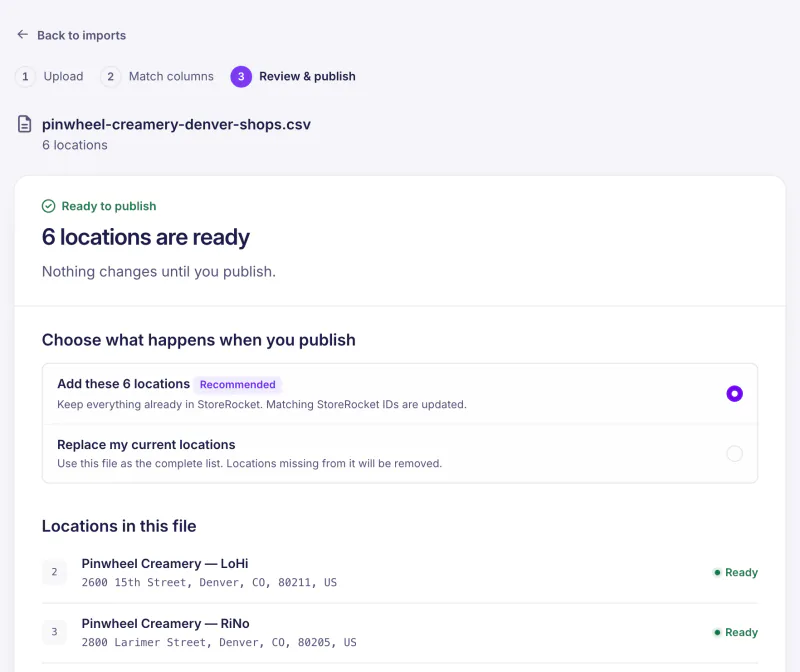Click green status dot on RiNo row
This screenshot has width=800, height=672.
[x=717, y=632]
